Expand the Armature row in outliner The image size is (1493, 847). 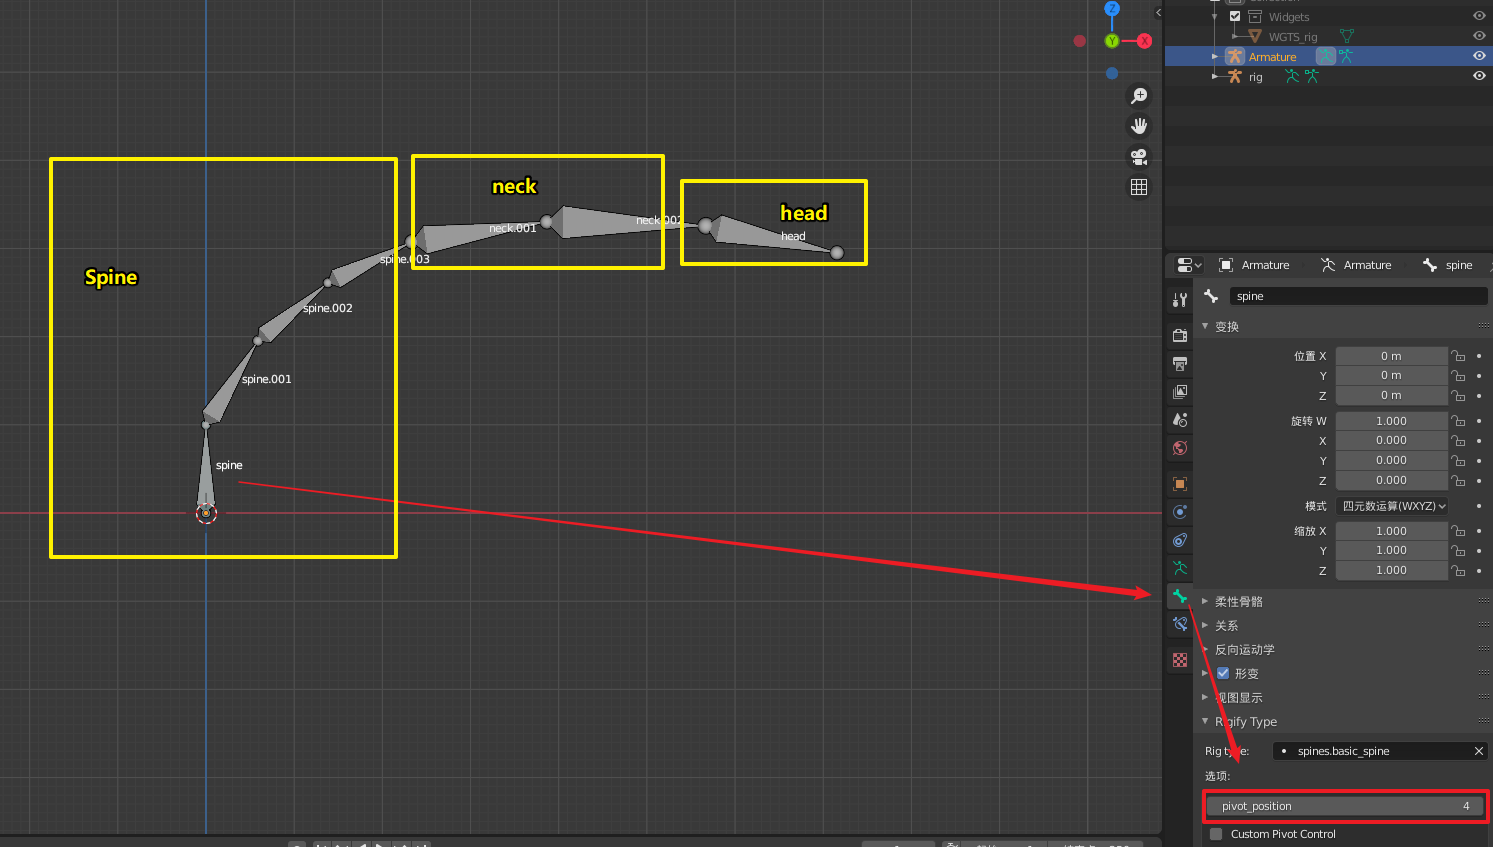(1215, 56)
